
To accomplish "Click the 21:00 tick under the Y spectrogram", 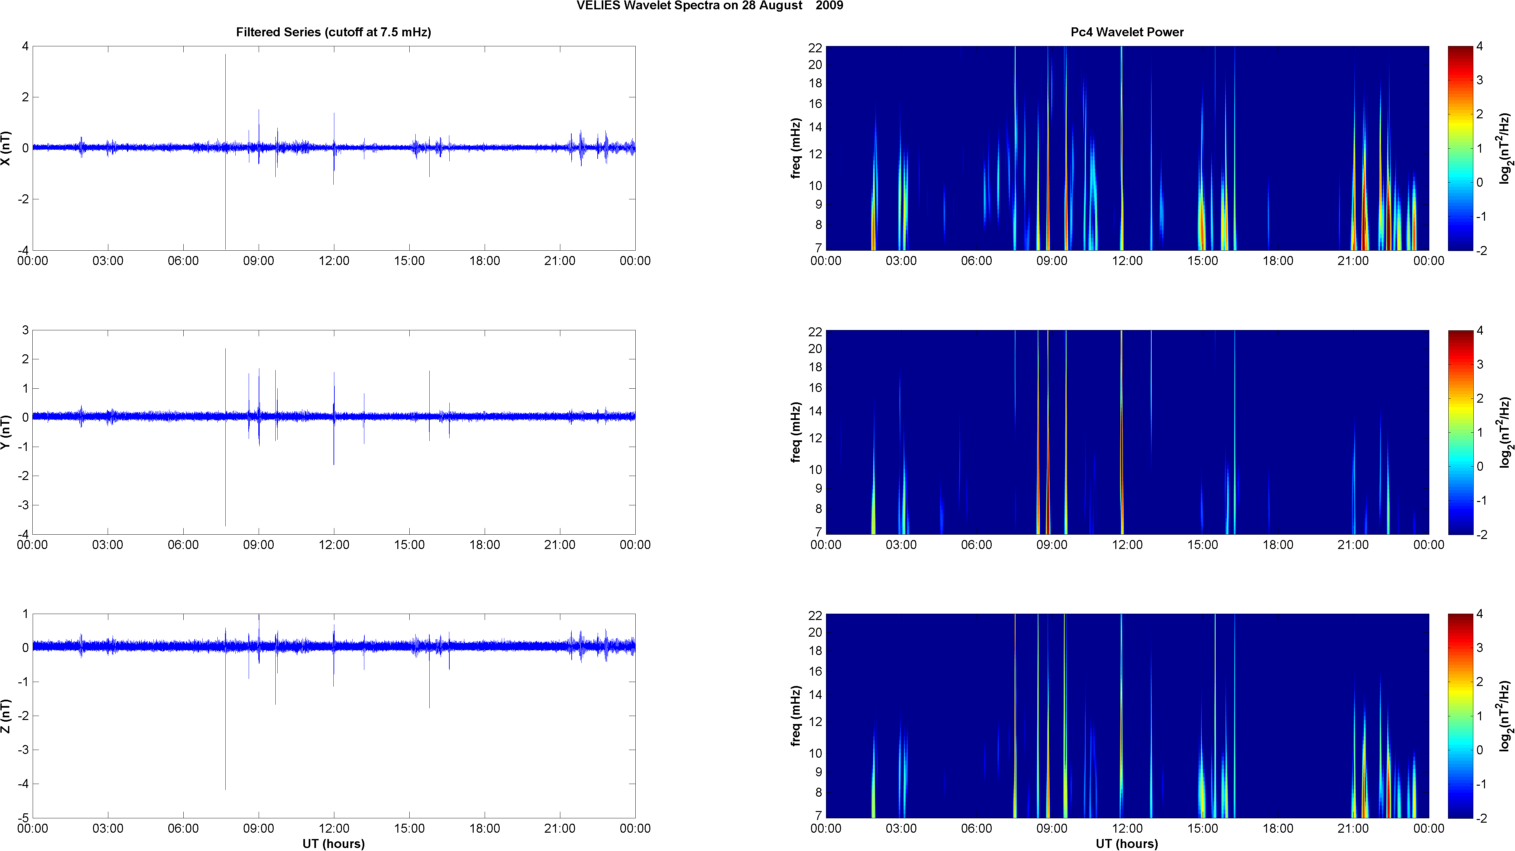I will pyautogui.click(x=1353, y=545).
